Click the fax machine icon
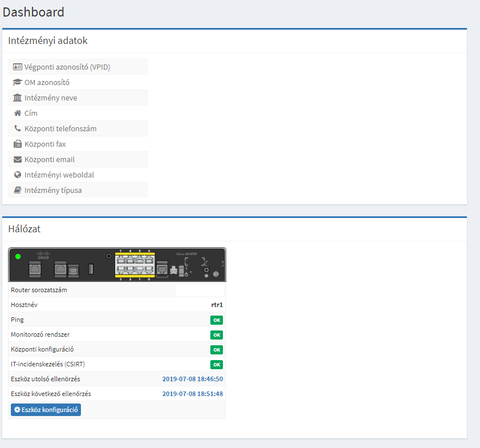Image resolution: width=480 pixels, height=448 pixels. [x=18, y=144]
